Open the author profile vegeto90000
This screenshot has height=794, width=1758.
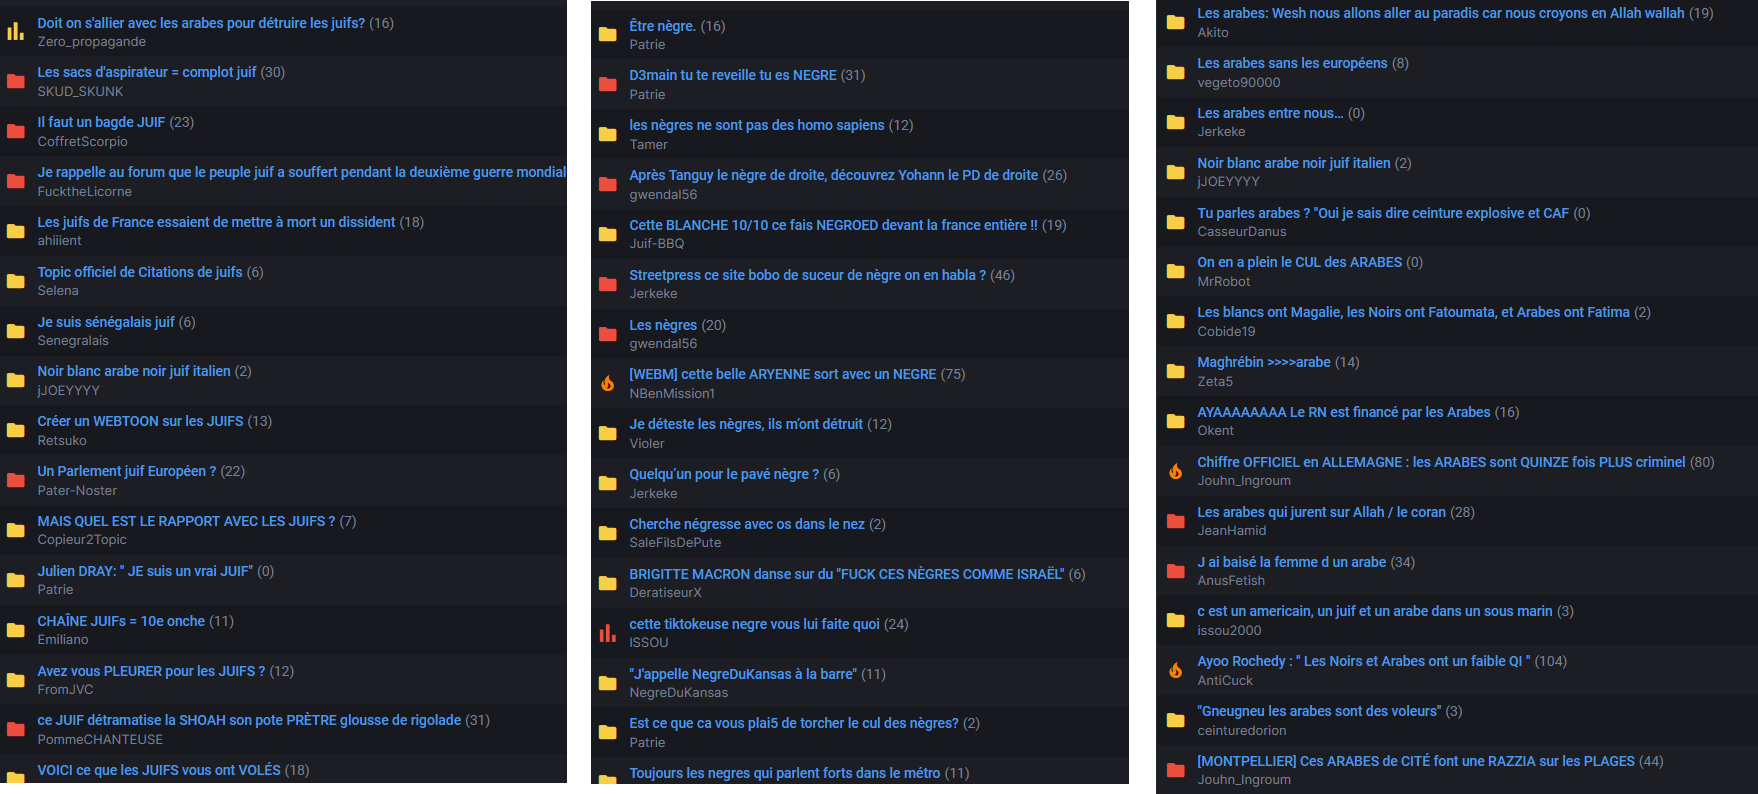click(x=1239, y=82)
